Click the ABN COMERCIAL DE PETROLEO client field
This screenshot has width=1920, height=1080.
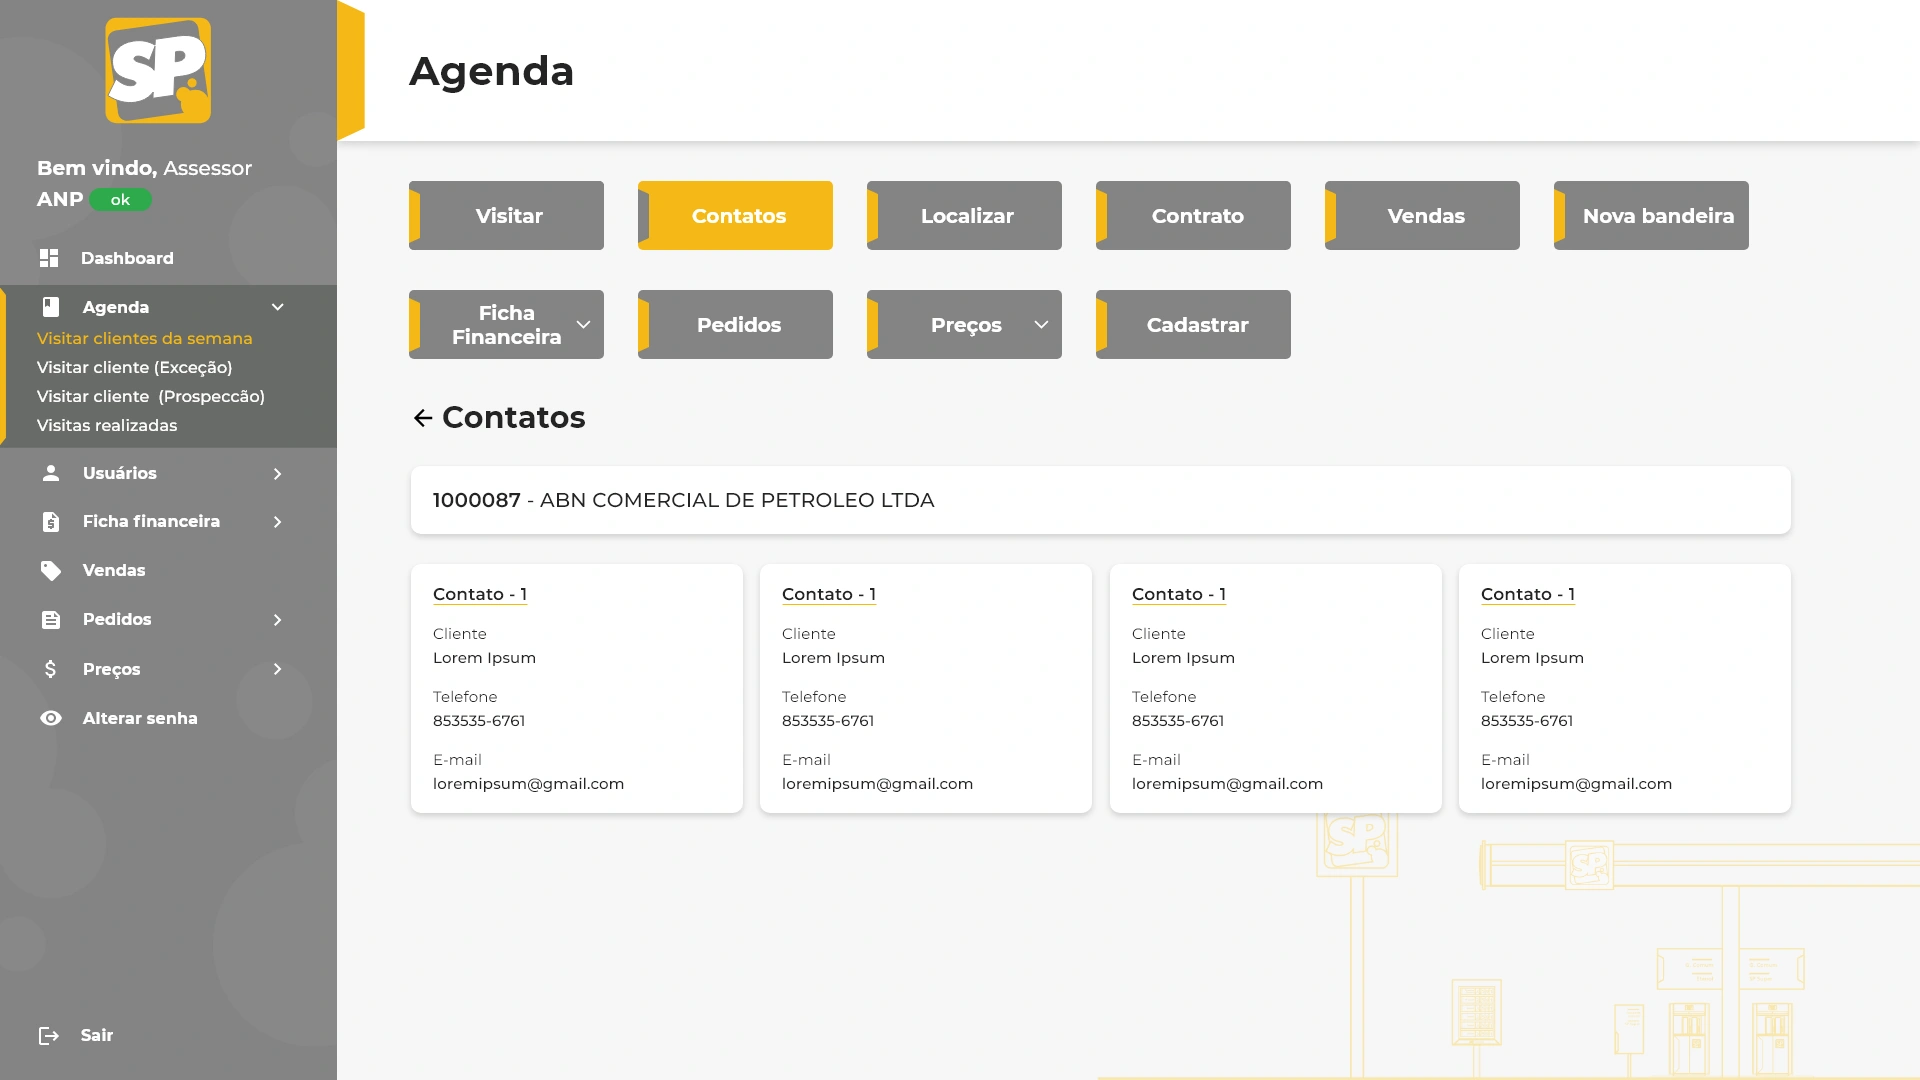click(1100, 500)
